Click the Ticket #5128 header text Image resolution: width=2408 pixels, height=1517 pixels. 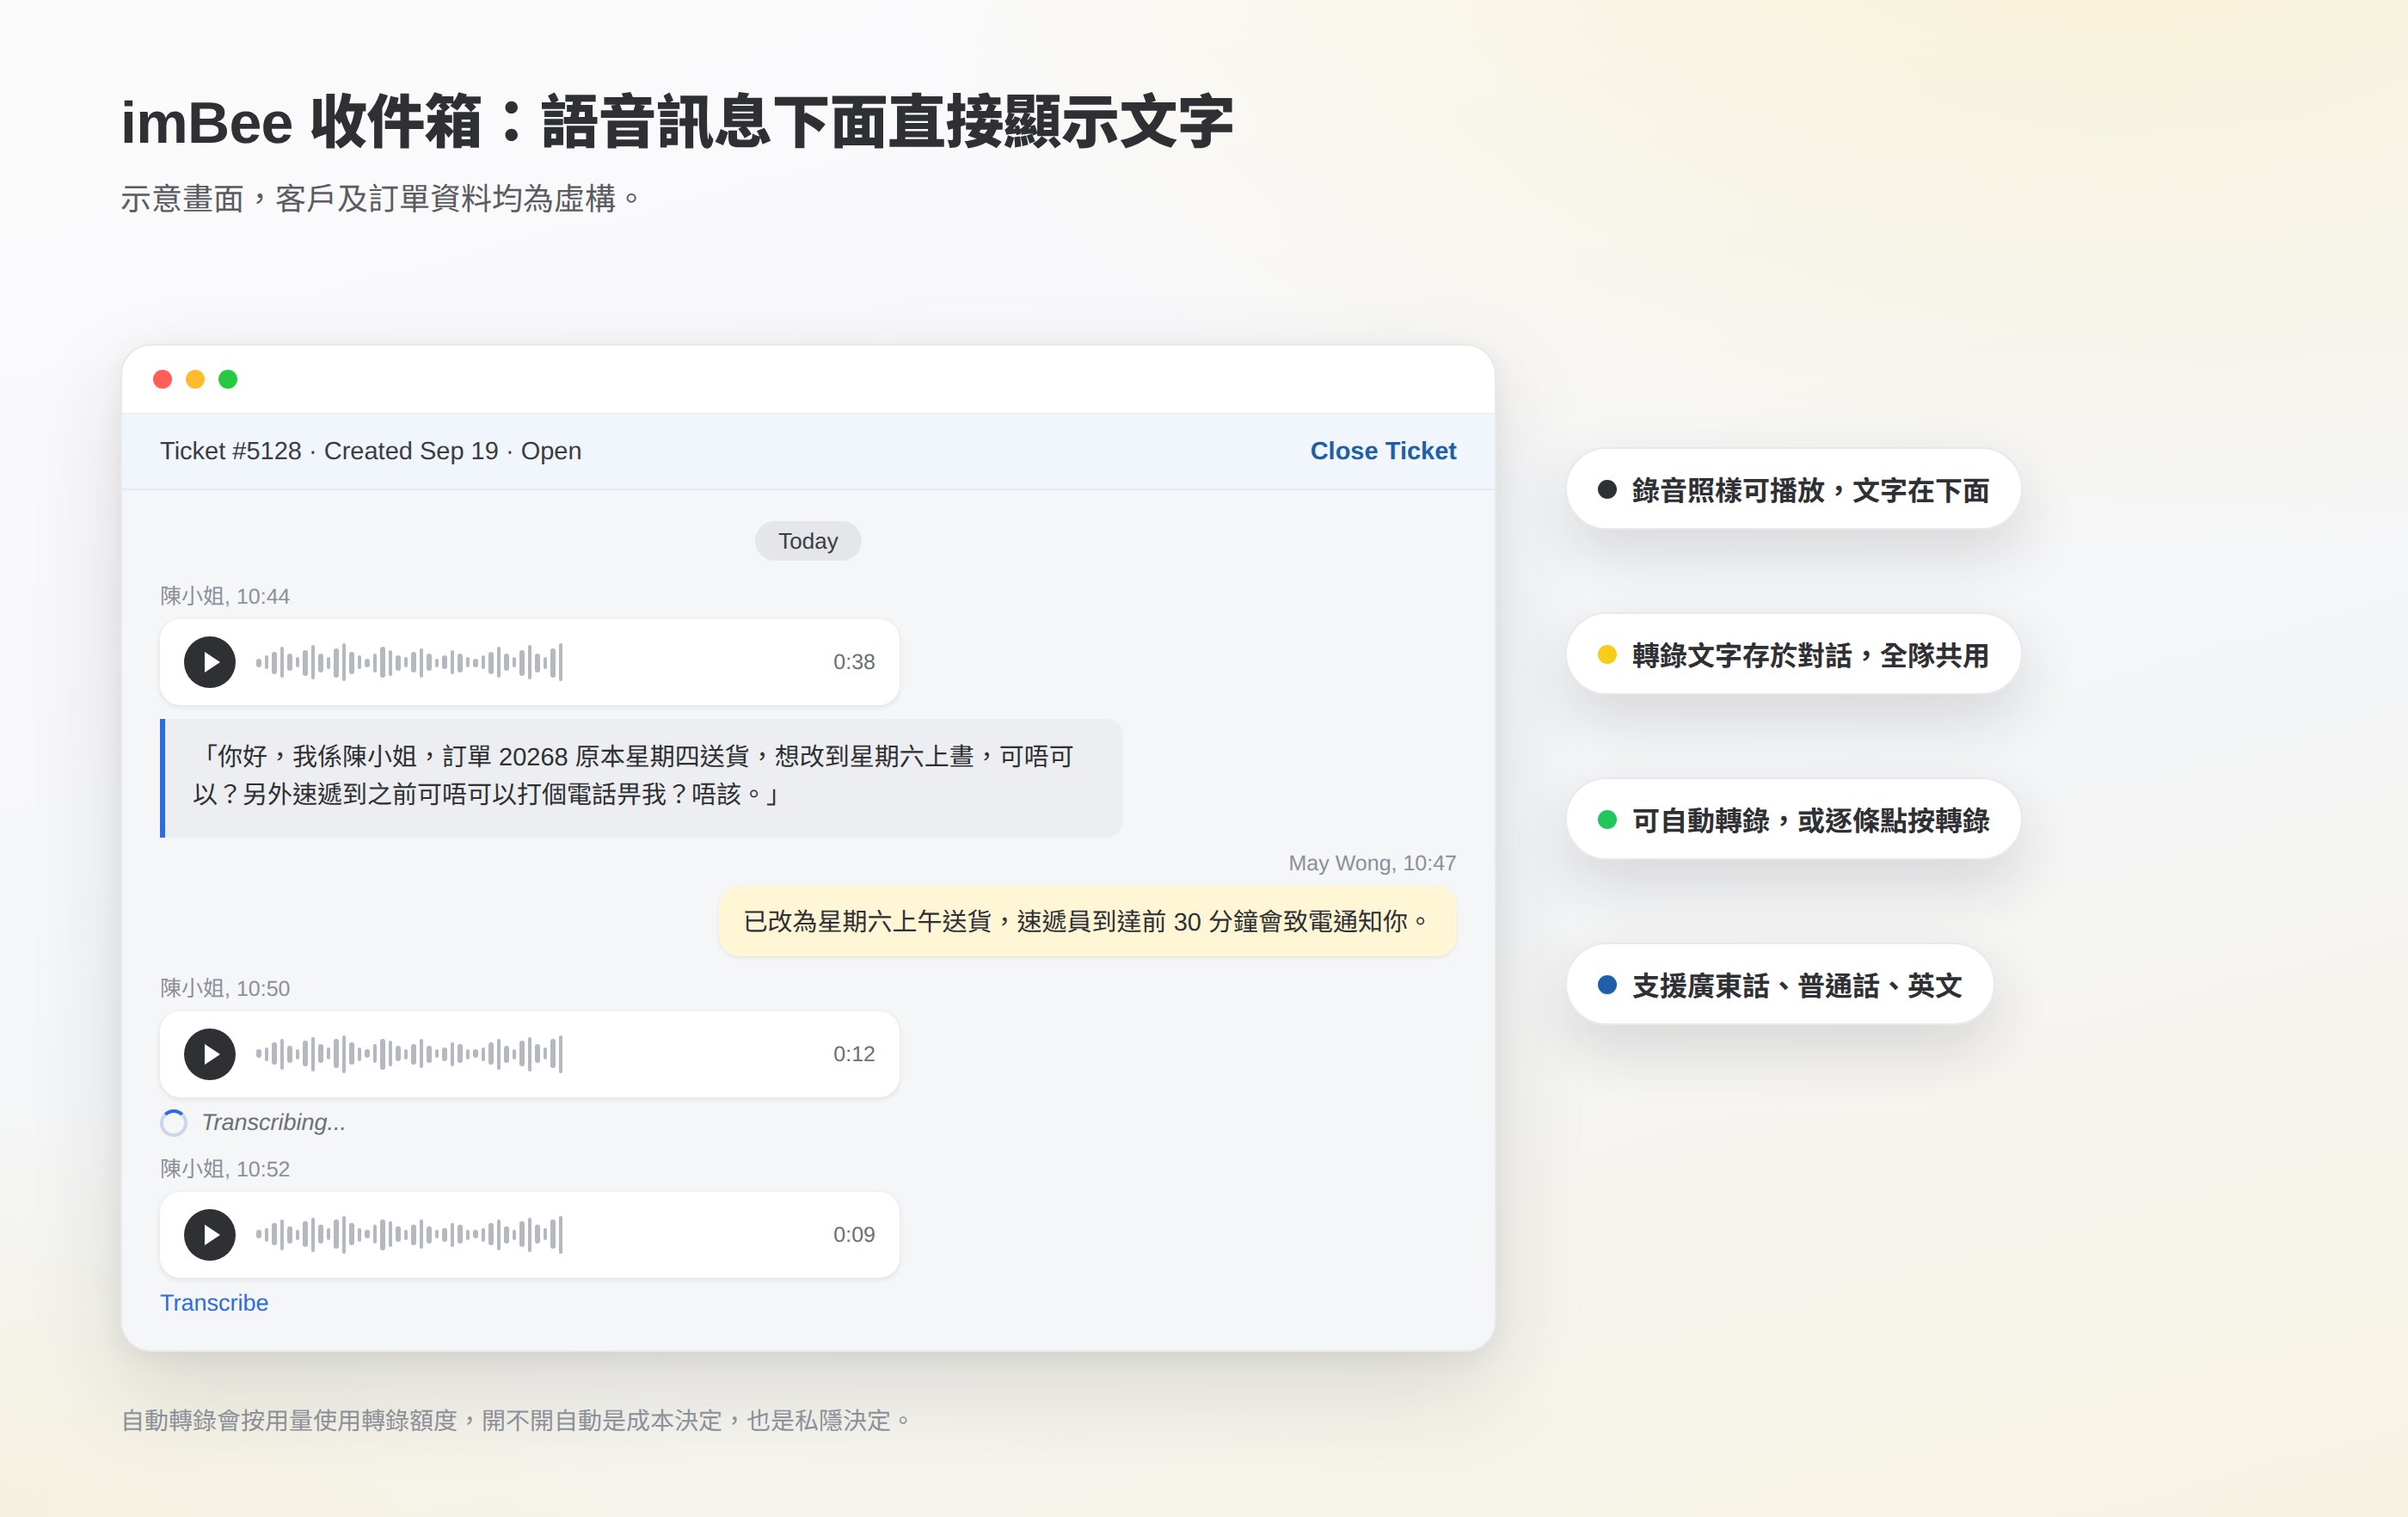(x=370, y=451)
